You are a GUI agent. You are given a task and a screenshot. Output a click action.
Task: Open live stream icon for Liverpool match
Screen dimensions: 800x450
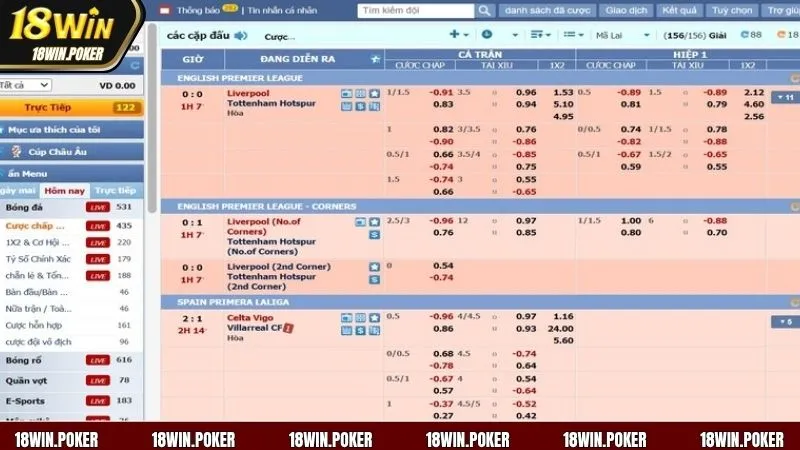click(x=346, y=94)
